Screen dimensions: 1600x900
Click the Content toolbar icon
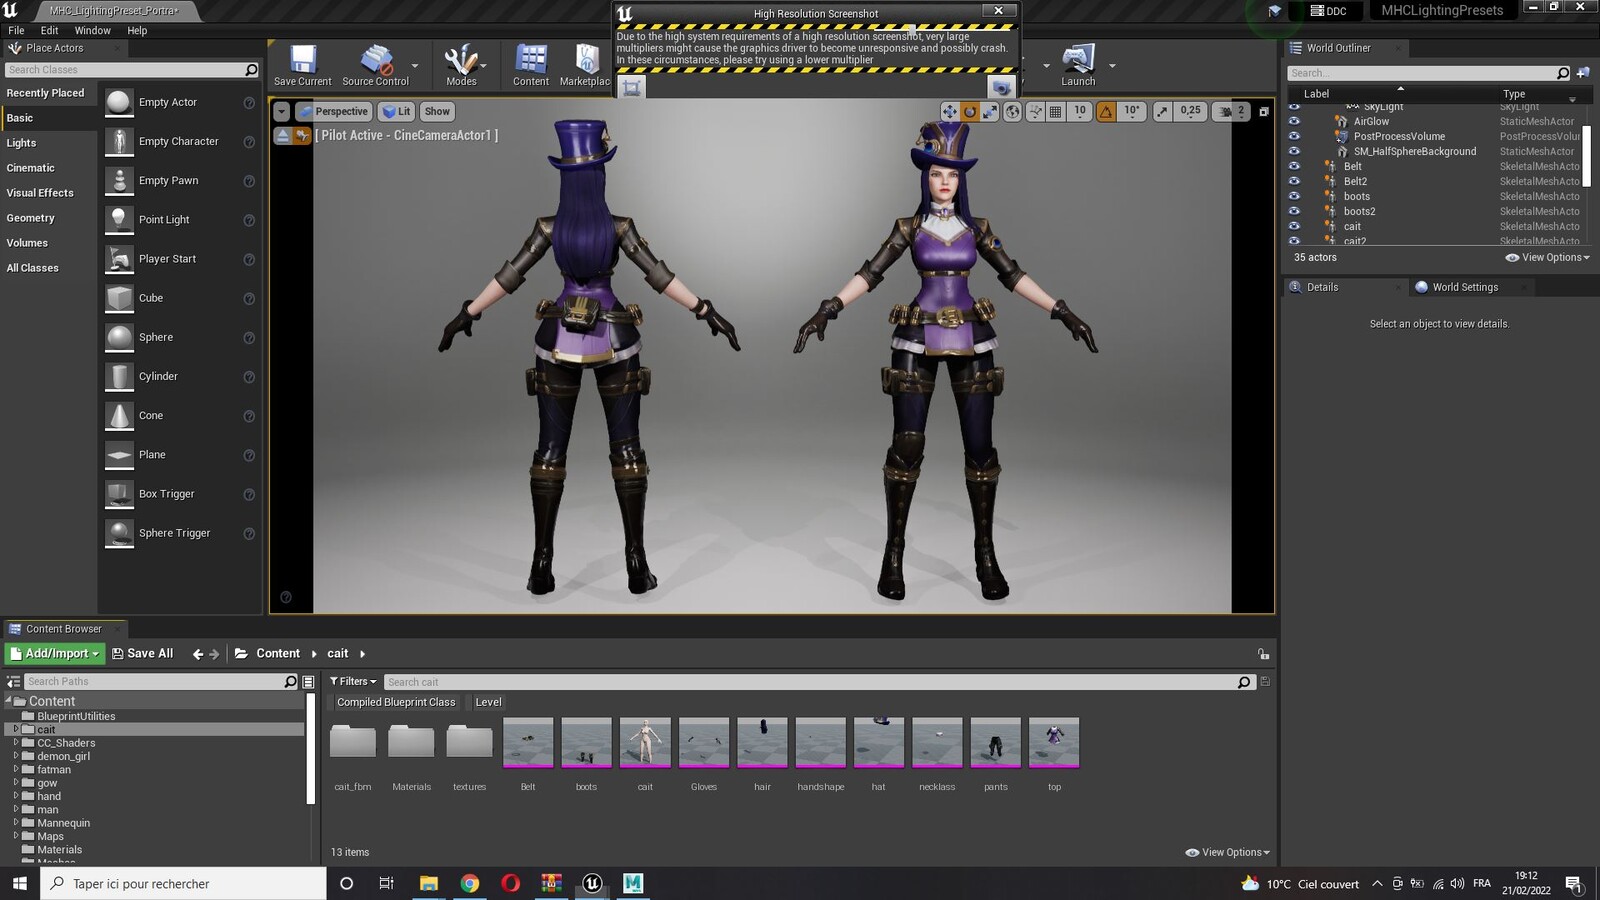pyautogui.click(x=531, y=60)
